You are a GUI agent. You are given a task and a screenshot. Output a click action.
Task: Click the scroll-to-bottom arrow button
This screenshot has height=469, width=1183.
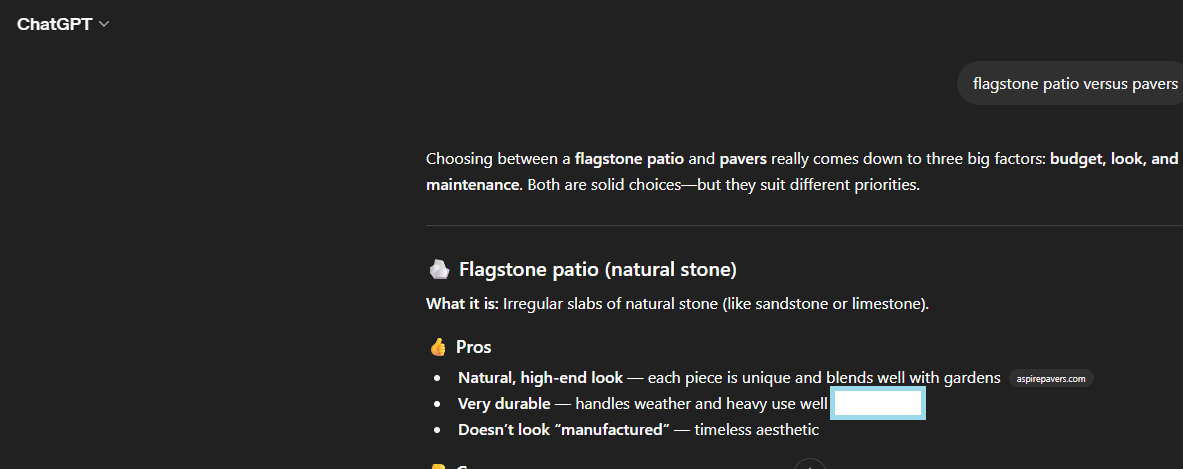coord(809,464)
